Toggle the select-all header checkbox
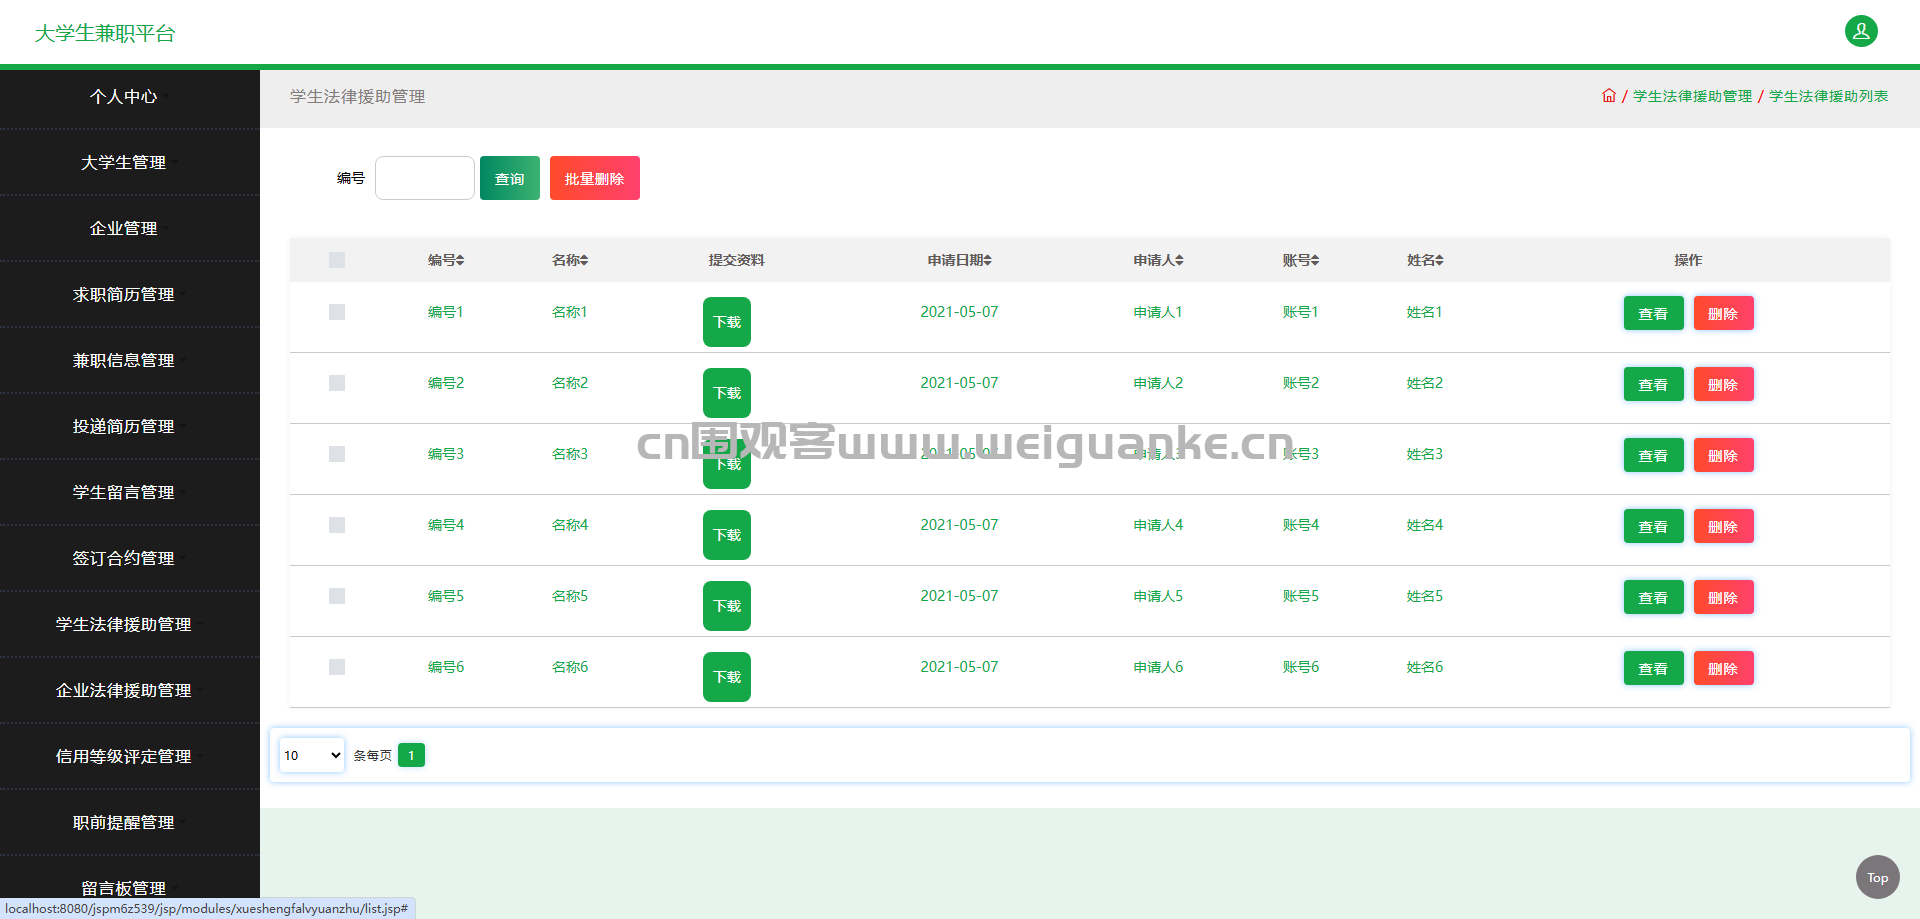Viewport: 1920px width, 919px height. 337,260
